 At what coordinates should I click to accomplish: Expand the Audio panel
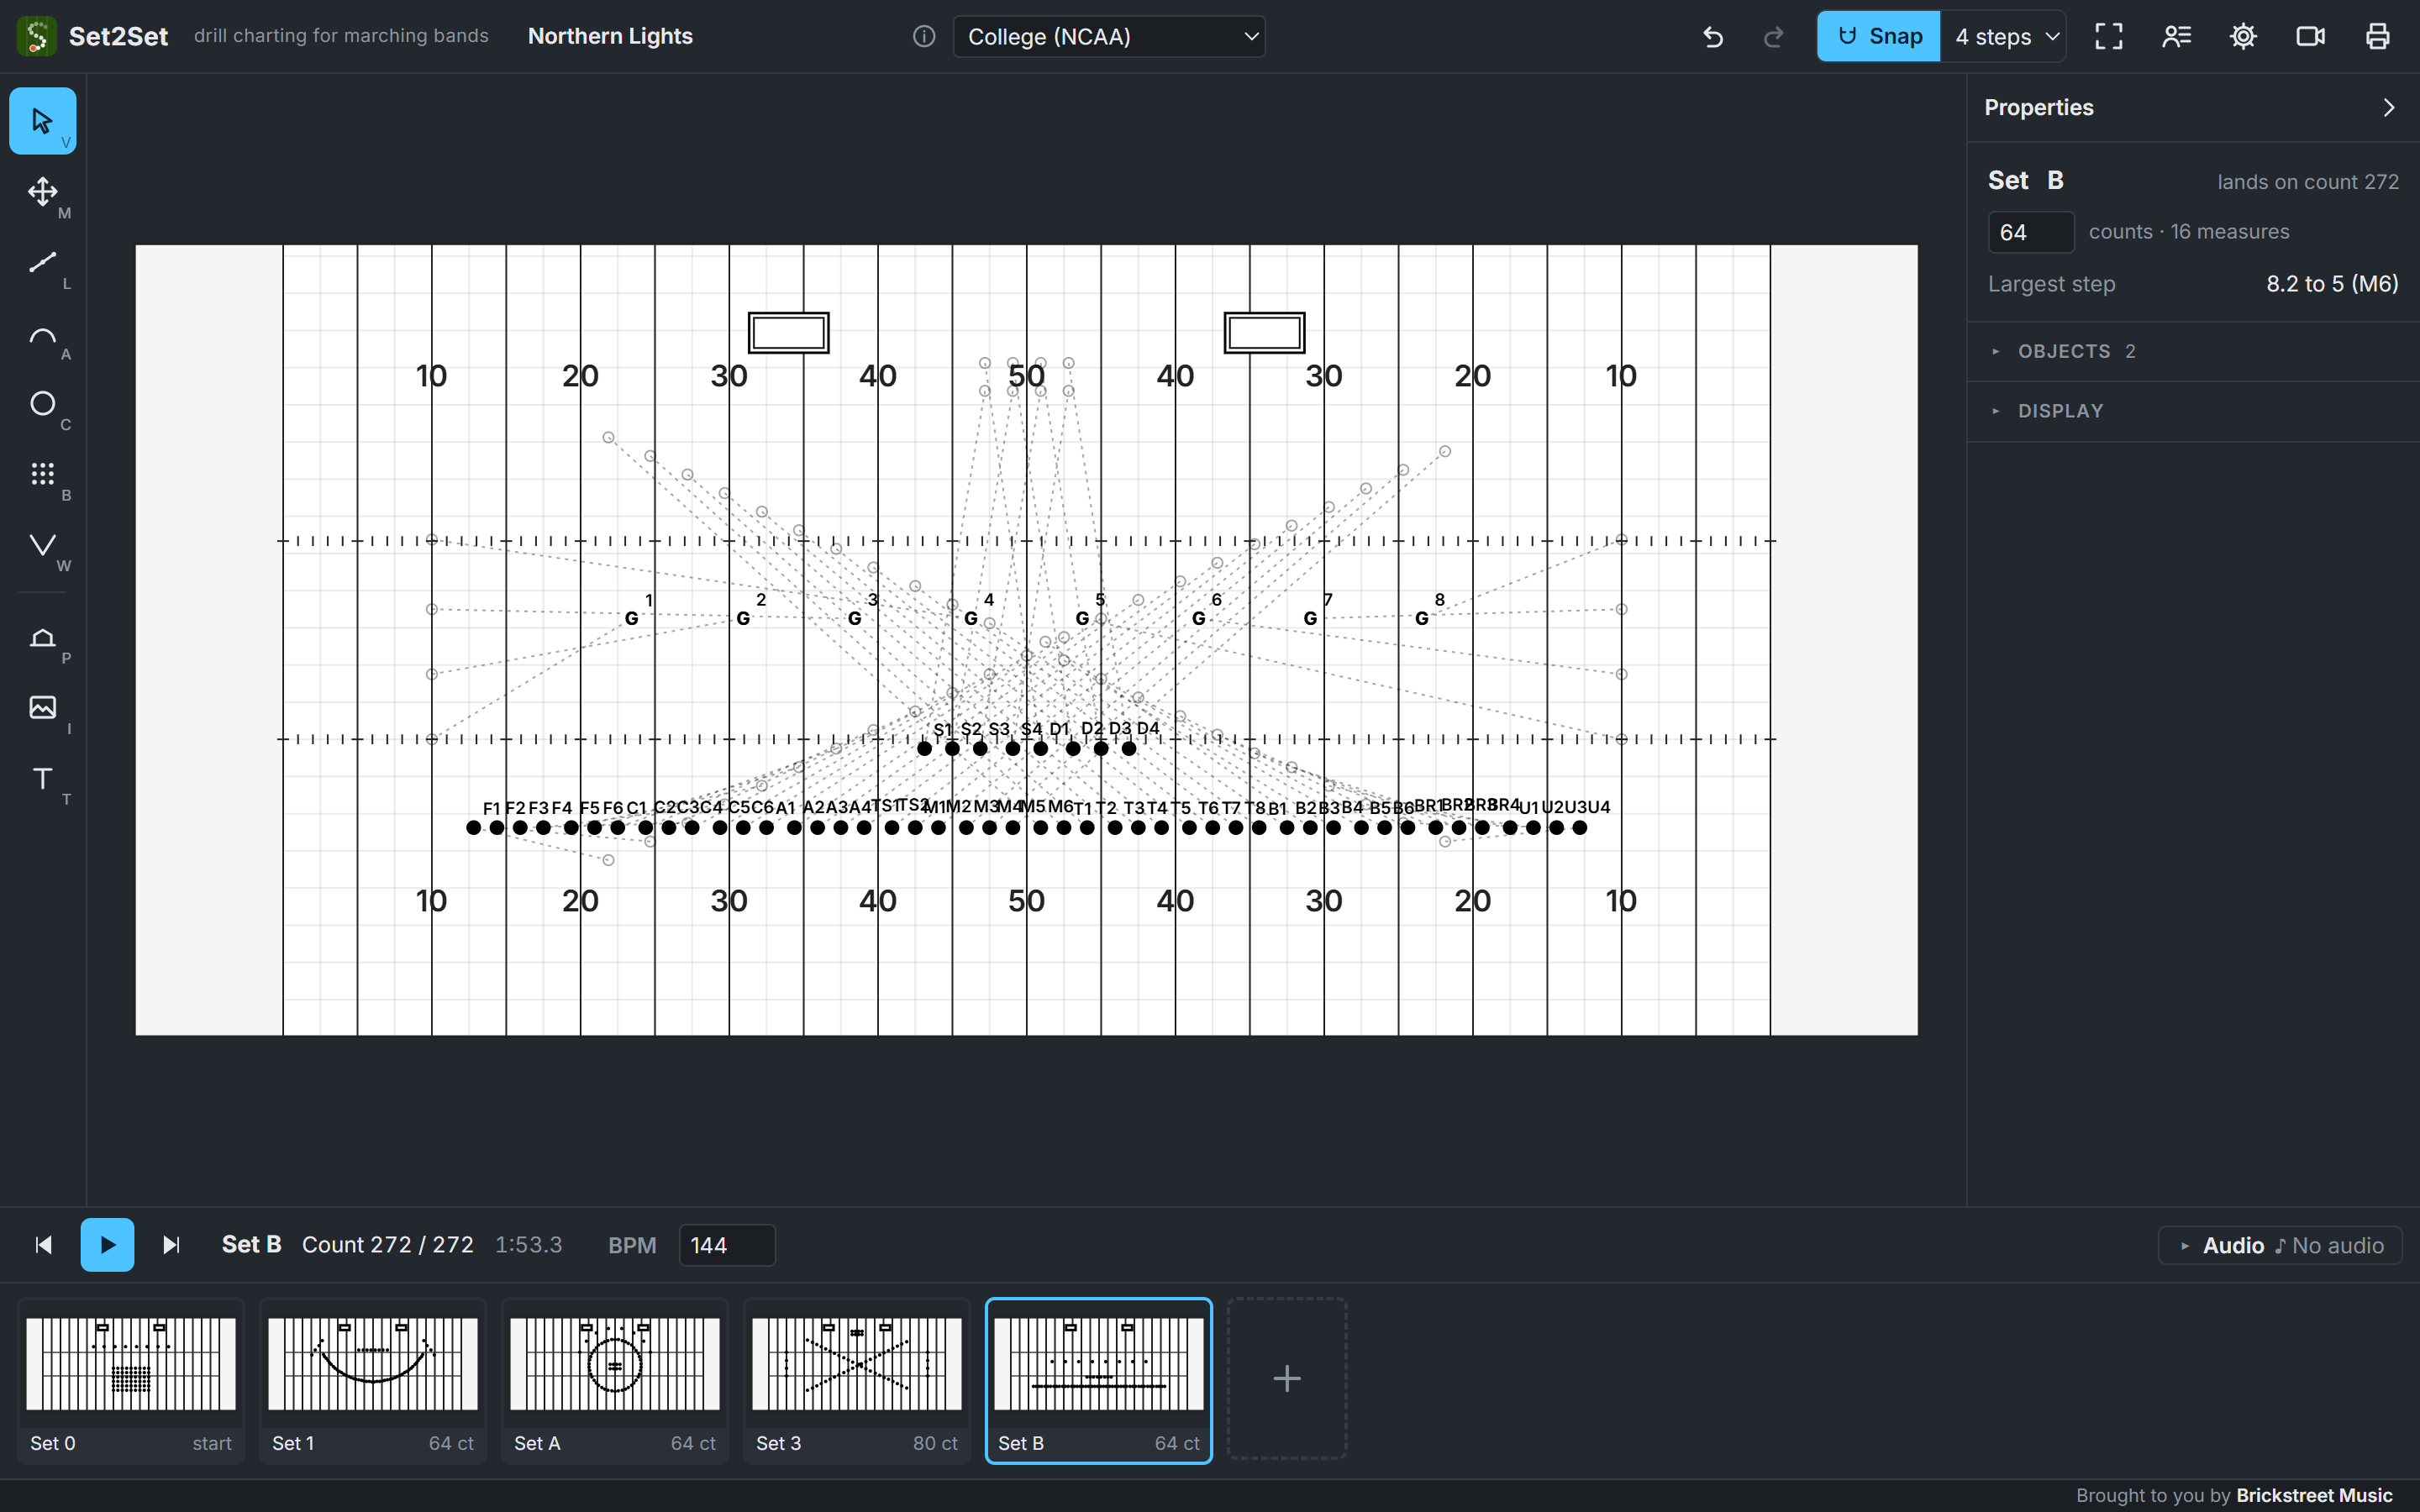tap(2280, 1246)
